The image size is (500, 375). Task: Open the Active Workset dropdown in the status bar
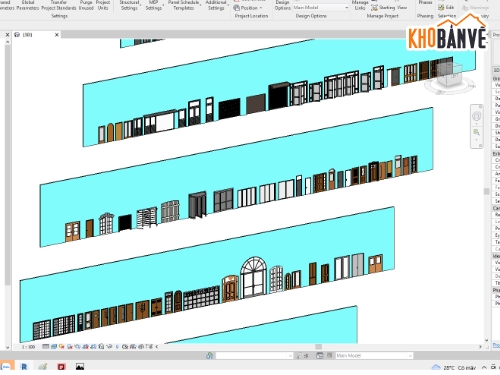254,356
